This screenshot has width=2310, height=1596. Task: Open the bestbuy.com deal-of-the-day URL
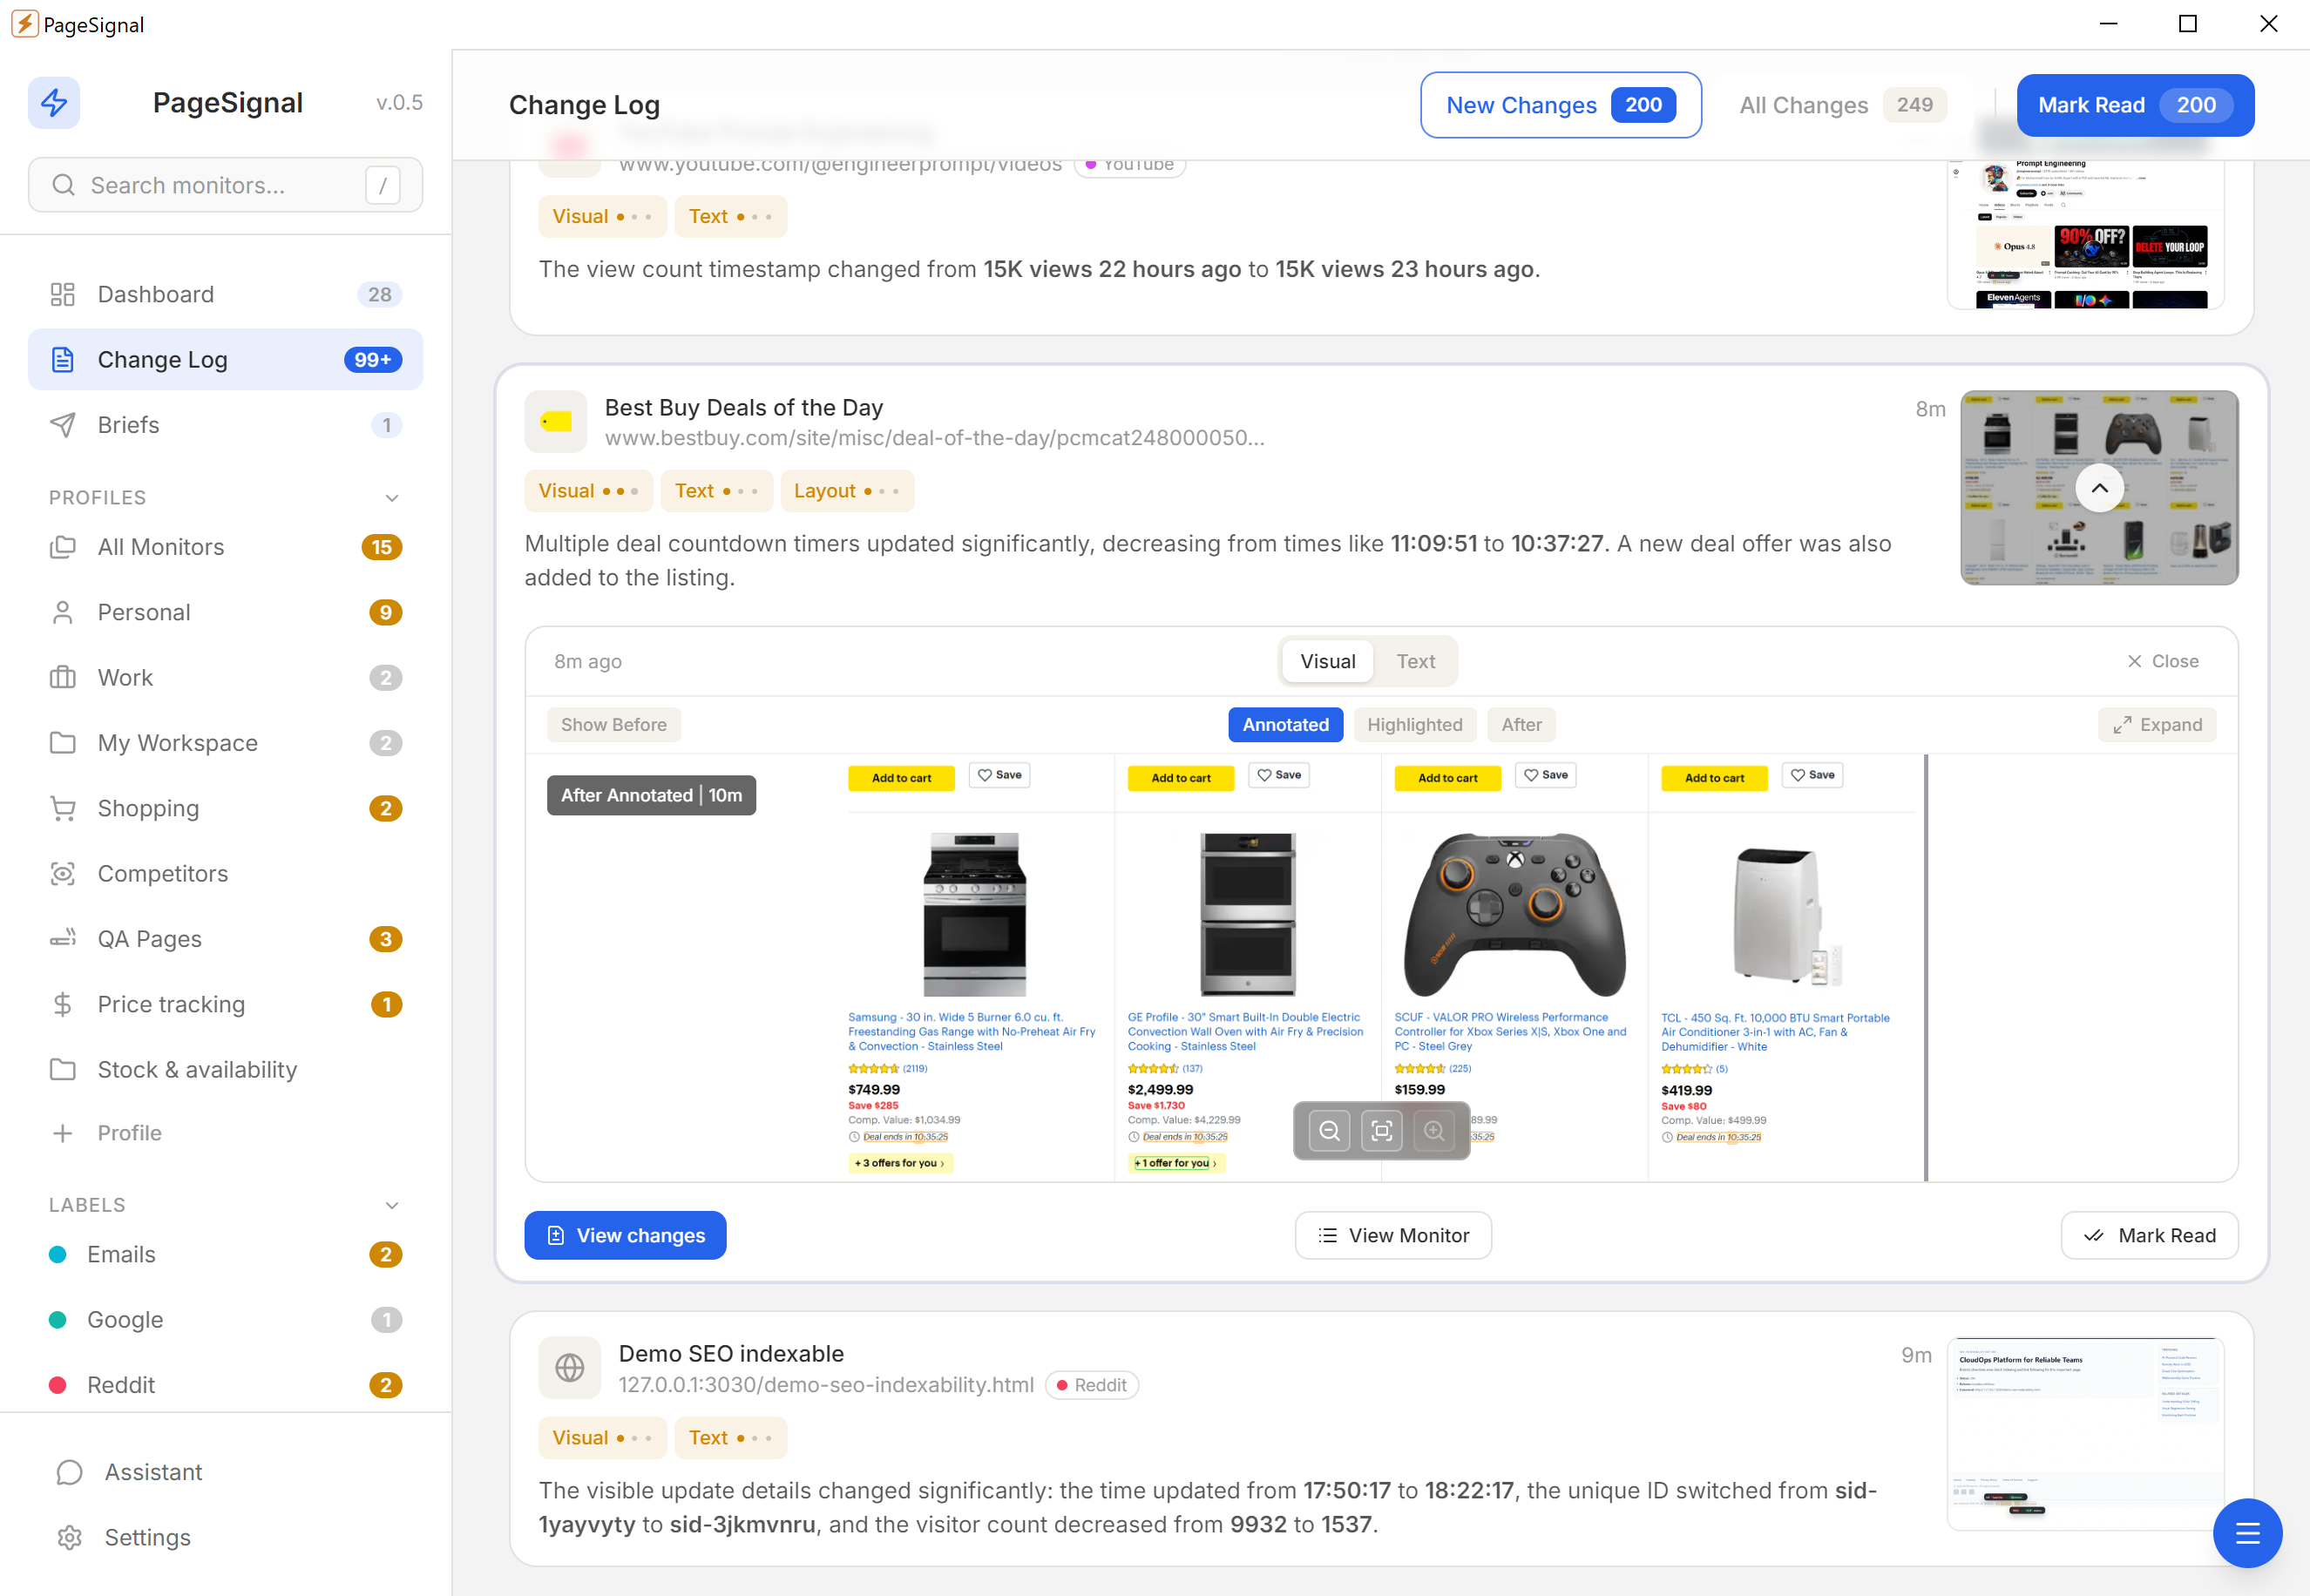[x=934, y=438]
